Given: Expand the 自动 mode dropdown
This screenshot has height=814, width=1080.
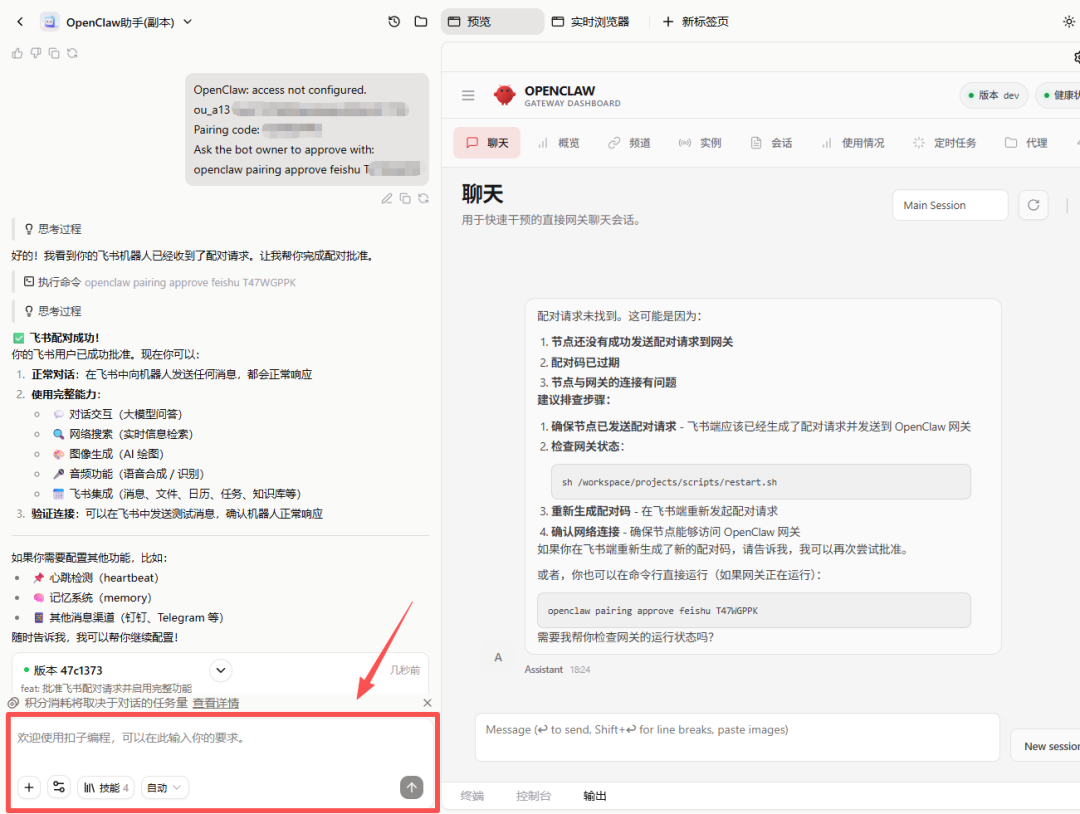Looking at the screenshot, I should pos(164,787).
